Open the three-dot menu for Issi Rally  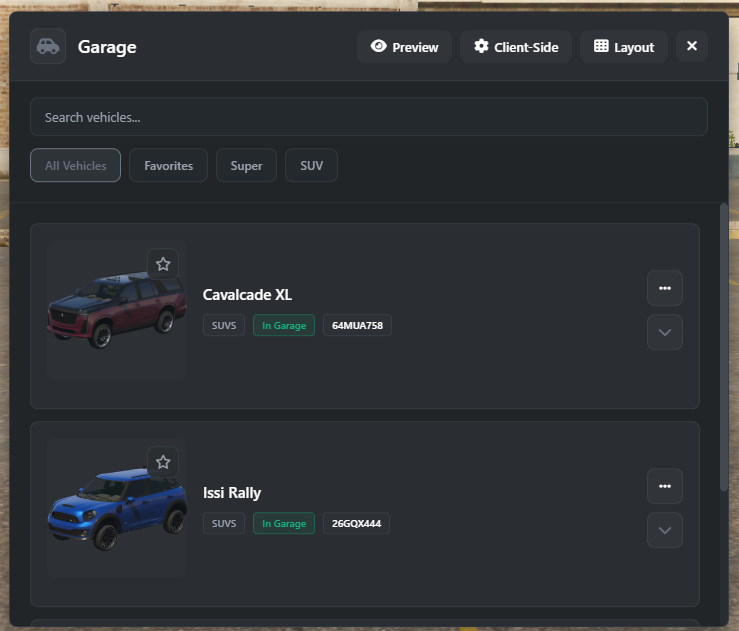(x=665, y=486)
